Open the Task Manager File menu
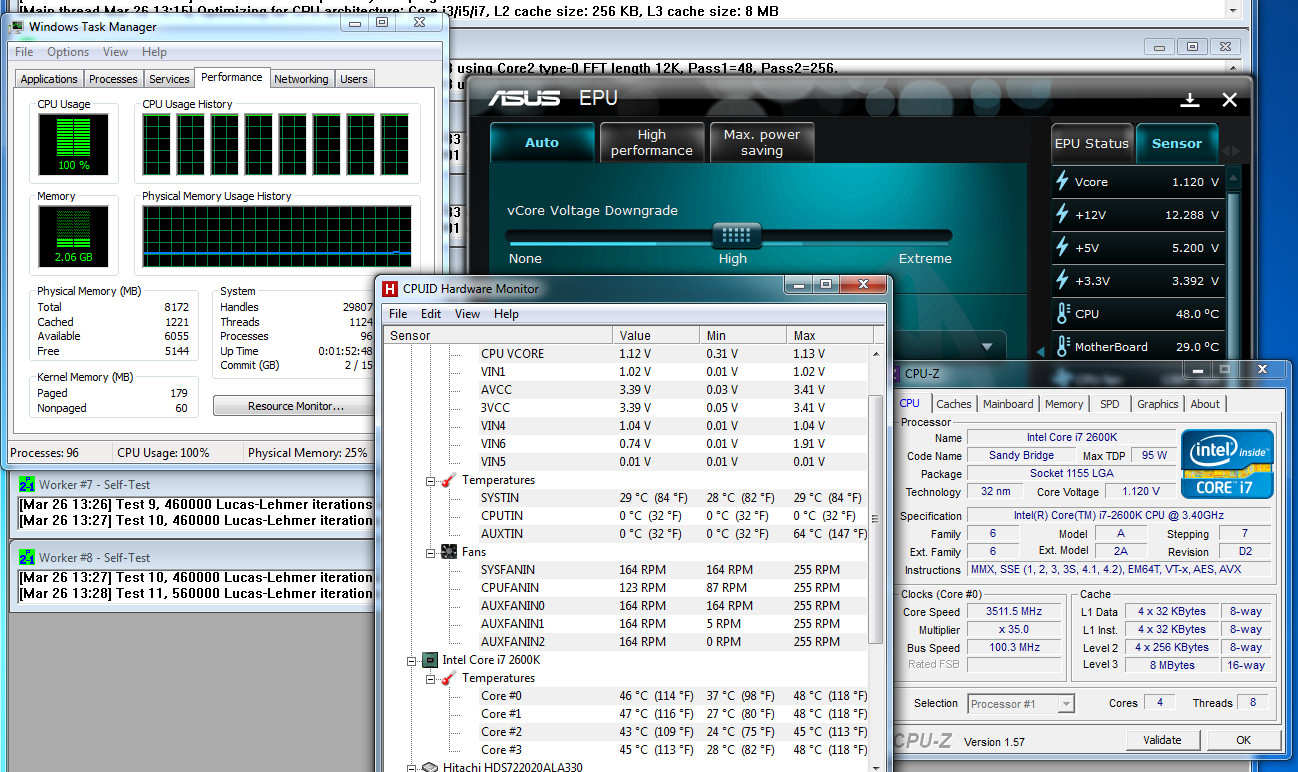The image size is (1298, 772). [24, 52]
